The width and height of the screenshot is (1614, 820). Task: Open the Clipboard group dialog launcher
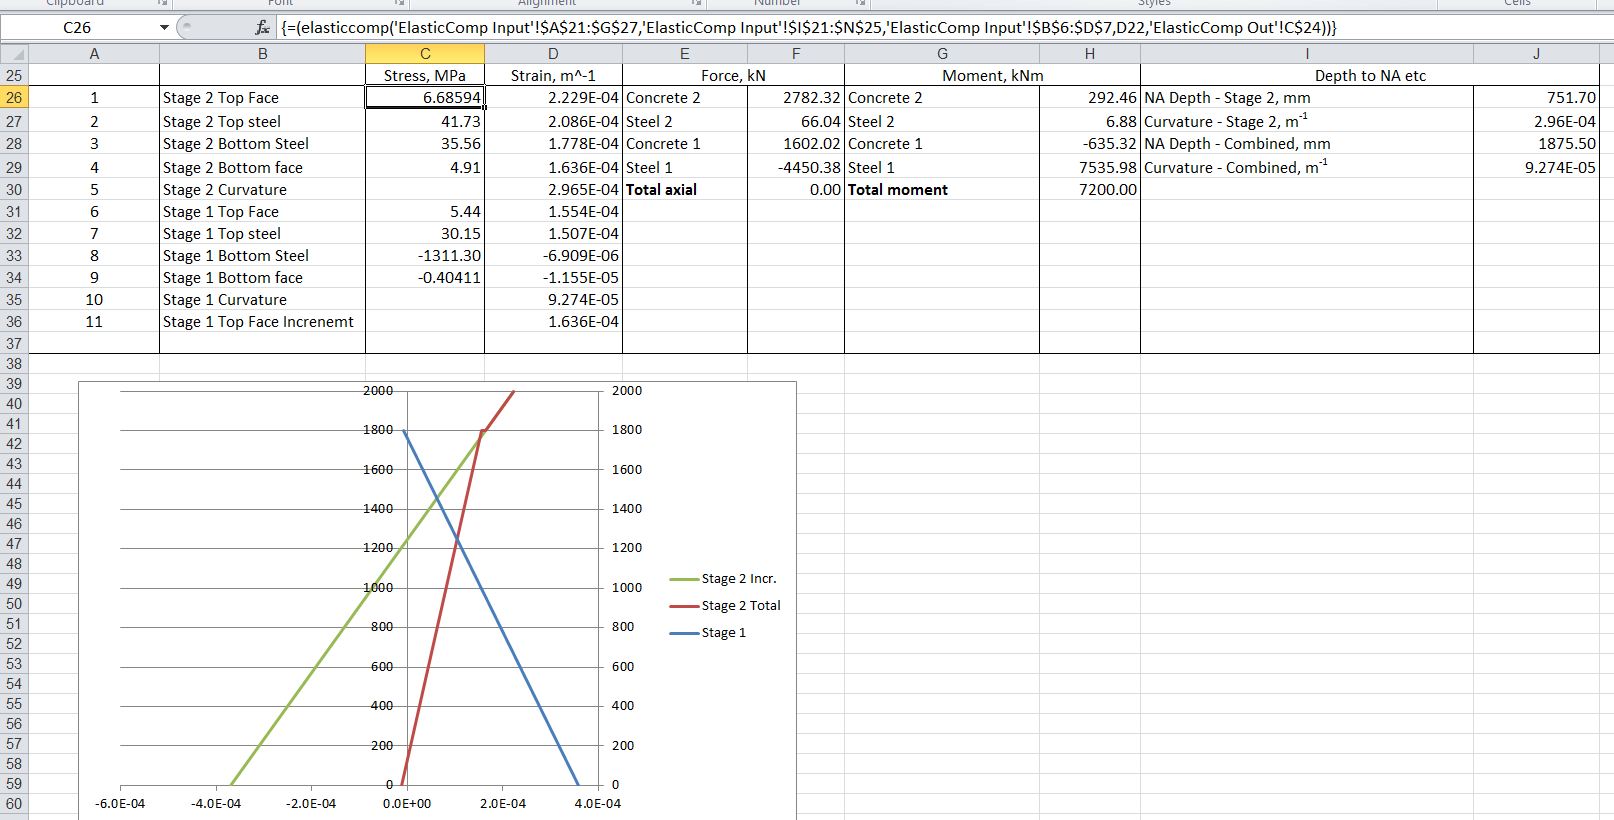162,4
